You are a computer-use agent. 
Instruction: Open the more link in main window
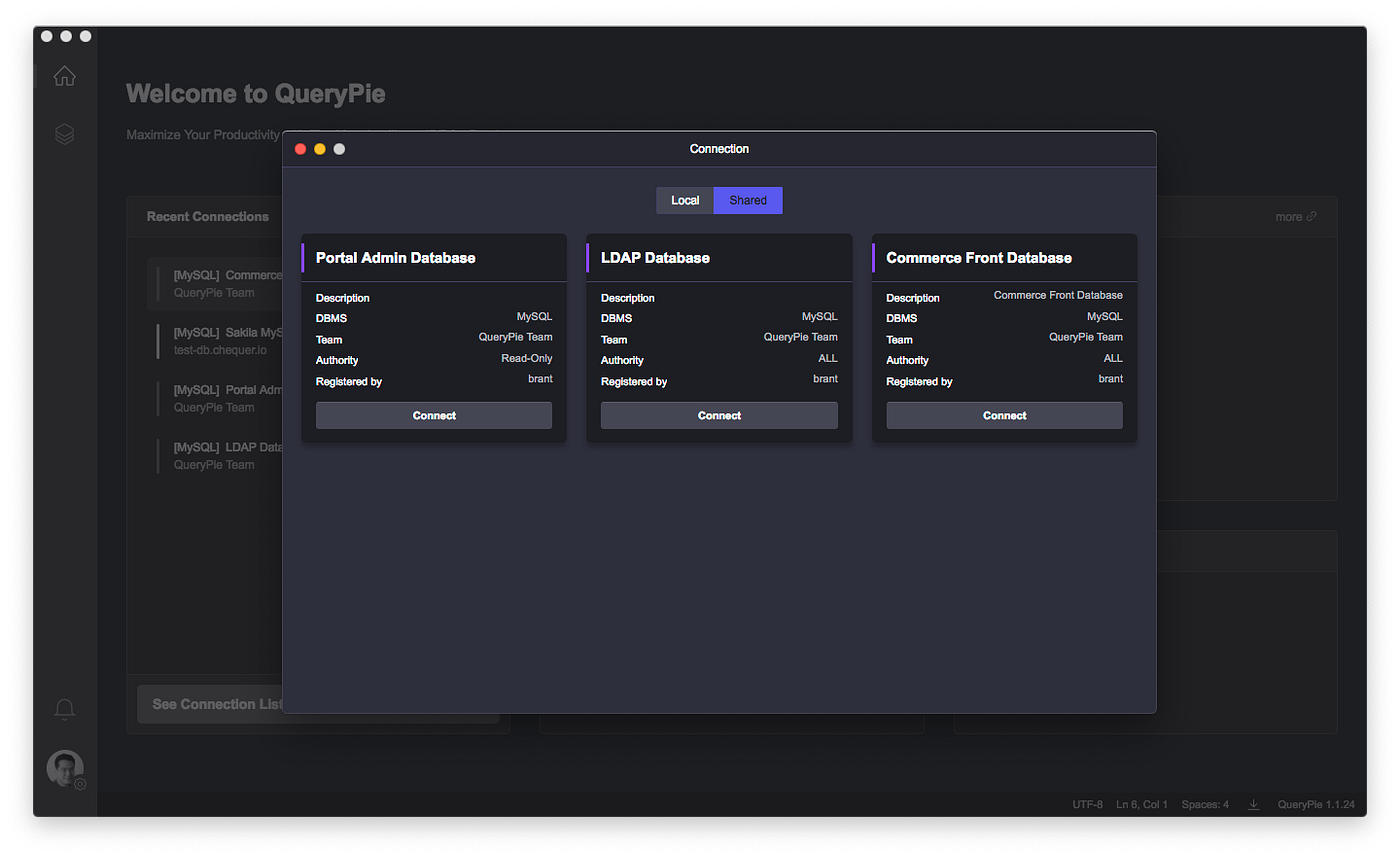tap(1296, 217)
